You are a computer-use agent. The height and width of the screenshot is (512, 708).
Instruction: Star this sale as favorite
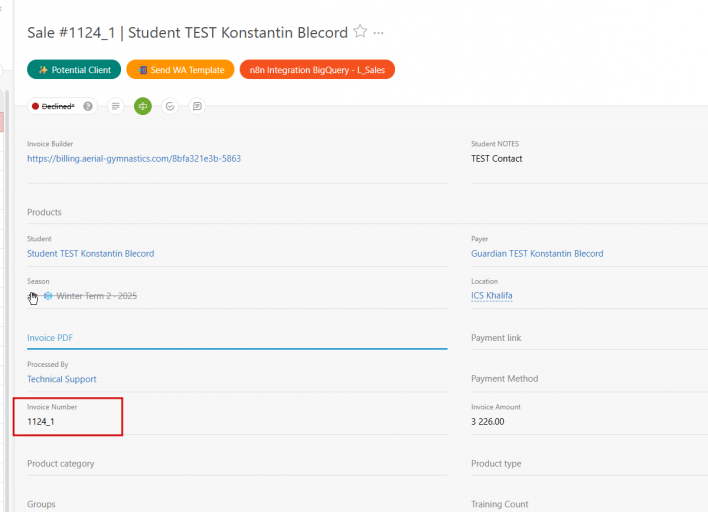click(x=360, y=32)
